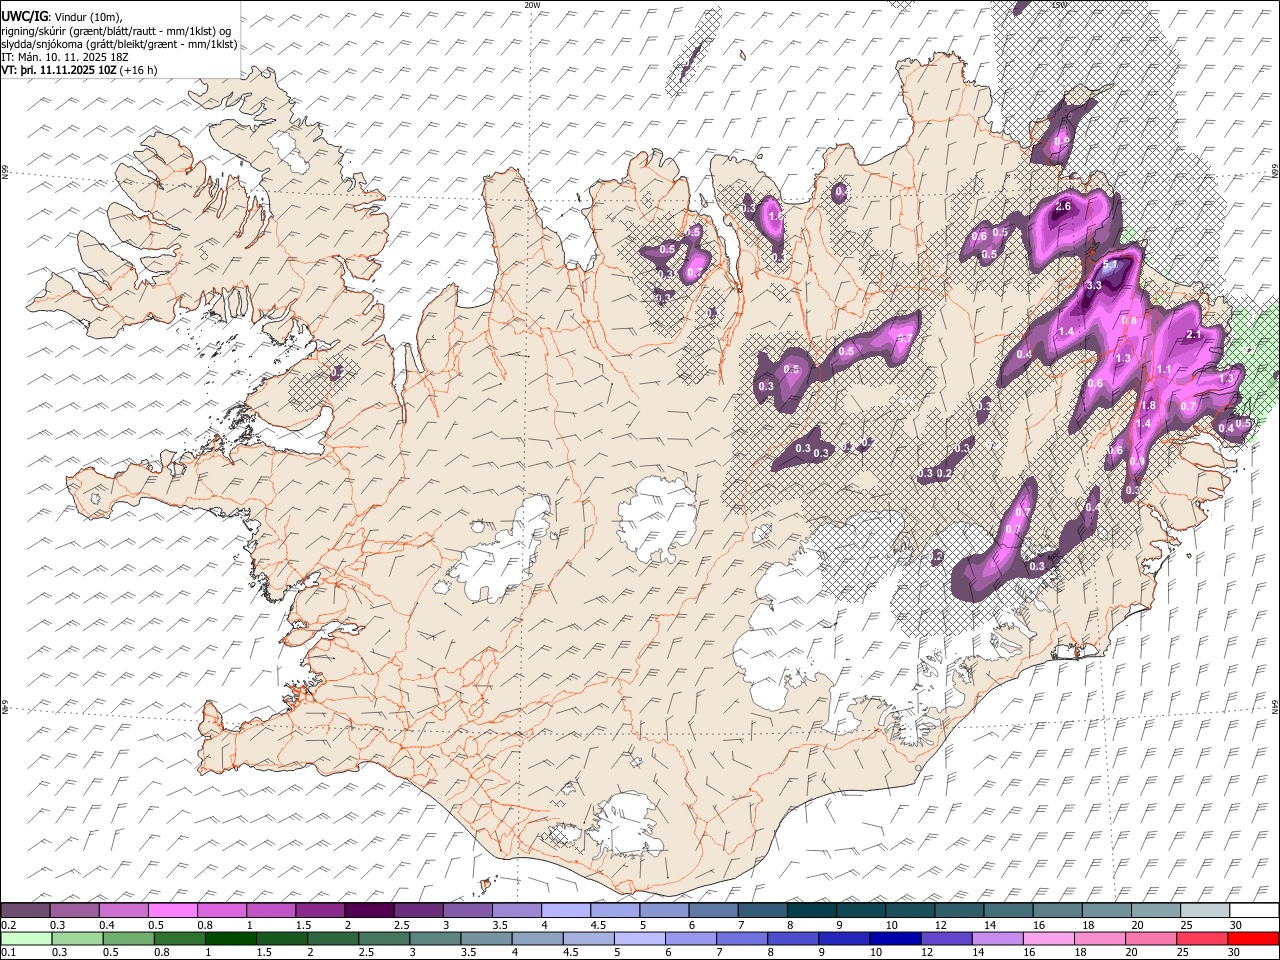The height and width of the screenshot is (960, 1280).
Task: Click the bright red 30 swatch in lower legend
Action: (x=1252, y=938)
